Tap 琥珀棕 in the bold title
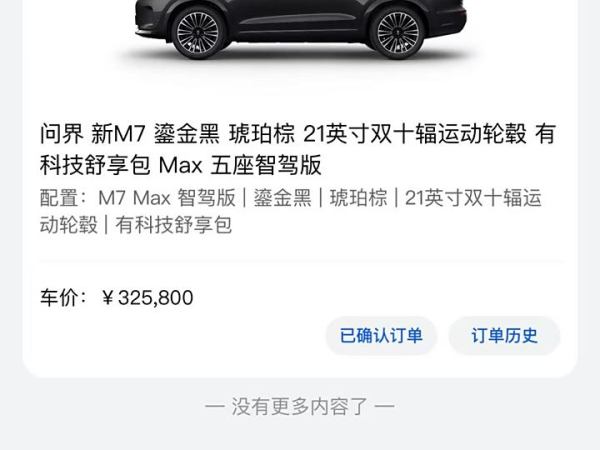This screenshot has height=450, width=600. pos(262,134)
